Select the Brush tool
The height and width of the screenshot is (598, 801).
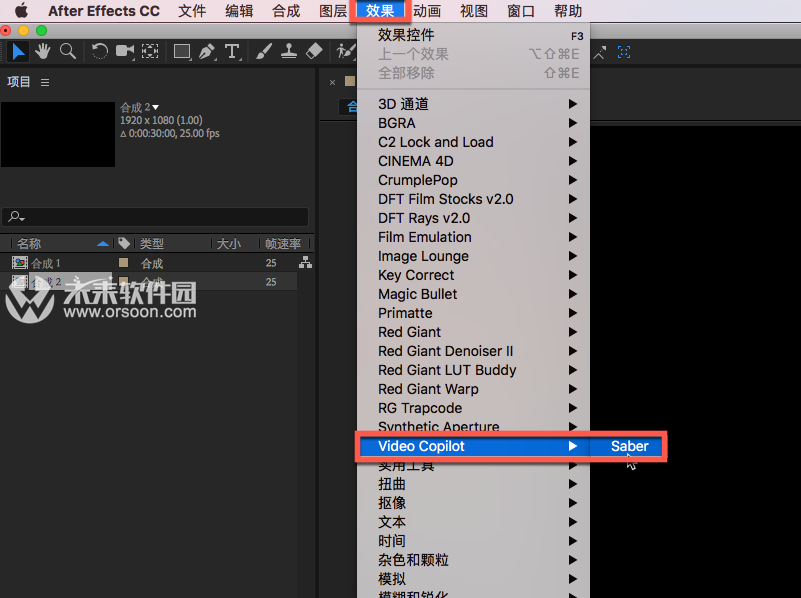(x=264, y=52)
